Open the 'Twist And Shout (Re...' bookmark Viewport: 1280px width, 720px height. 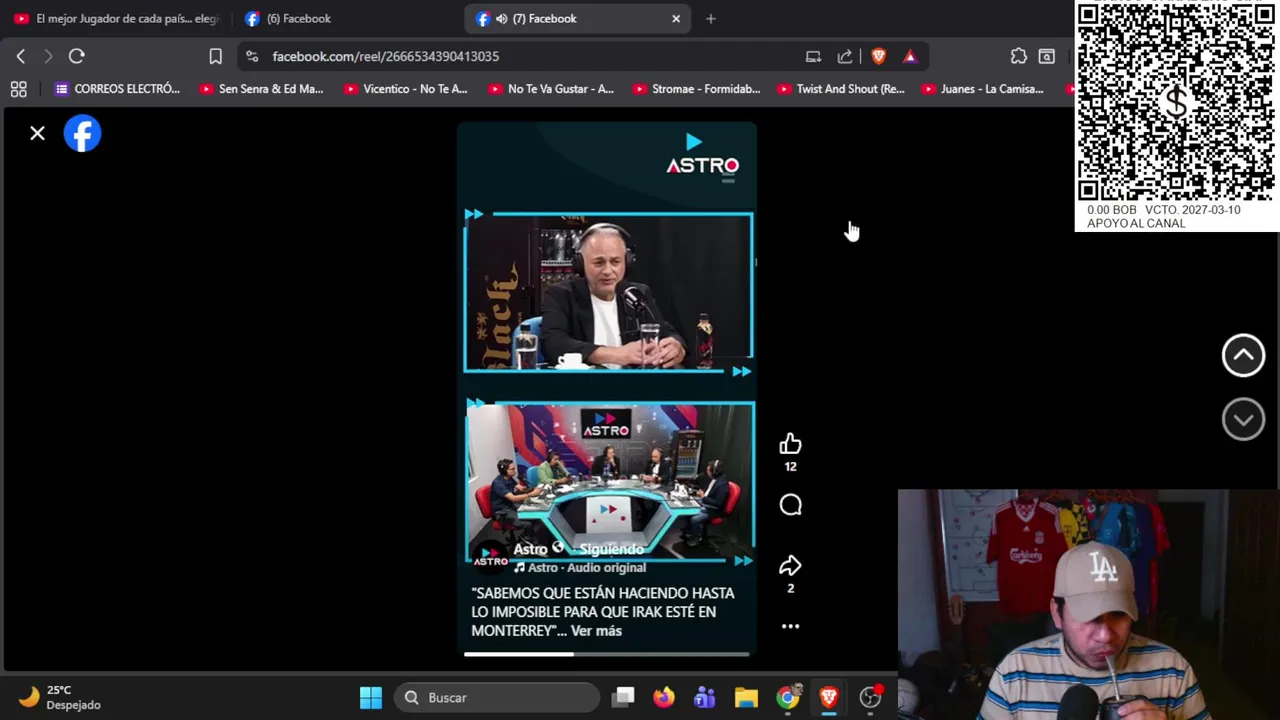[x=840, y=89]
